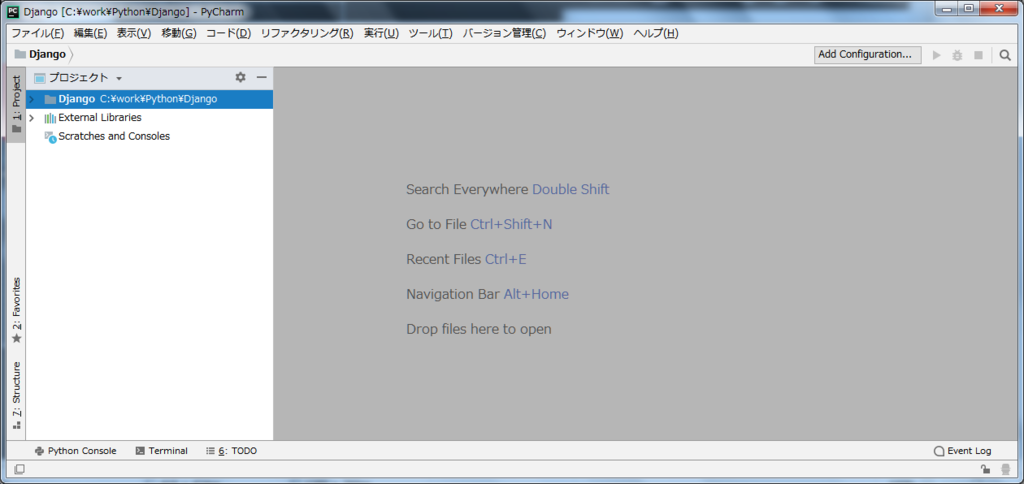Click the Stop square icon in toolbar
Viewport: 1024px width, 484px height.
[978, 56]
